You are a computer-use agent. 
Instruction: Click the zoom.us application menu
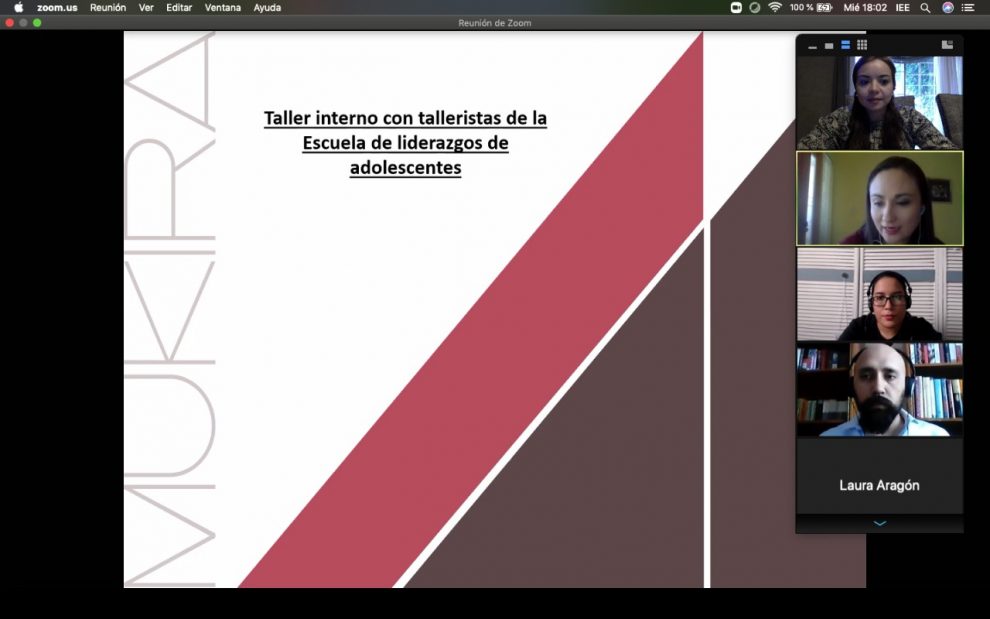coord(57,7)
